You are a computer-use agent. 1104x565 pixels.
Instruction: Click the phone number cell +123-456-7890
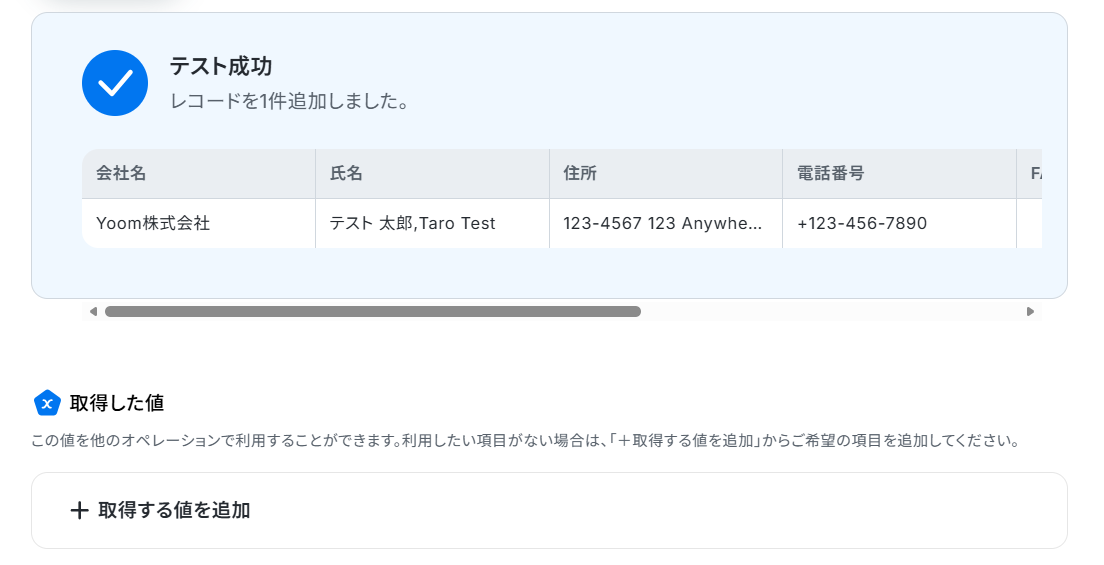point(900,223)
